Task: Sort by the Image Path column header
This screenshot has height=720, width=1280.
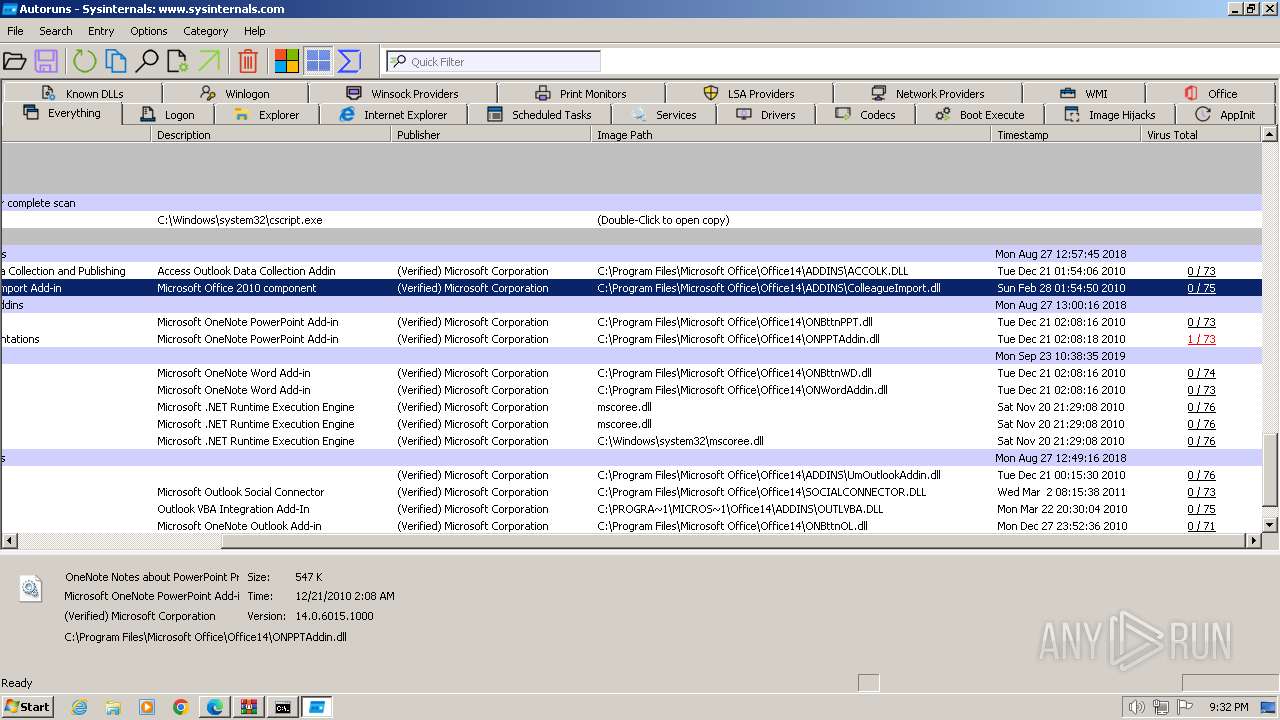Action: tap(791, 135)
